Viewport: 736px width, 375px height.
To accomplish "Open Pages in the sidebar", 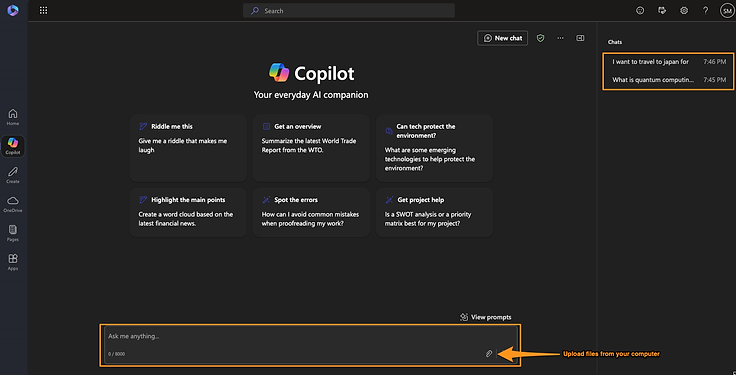I will pyautogui.click(x=13, y=233).
